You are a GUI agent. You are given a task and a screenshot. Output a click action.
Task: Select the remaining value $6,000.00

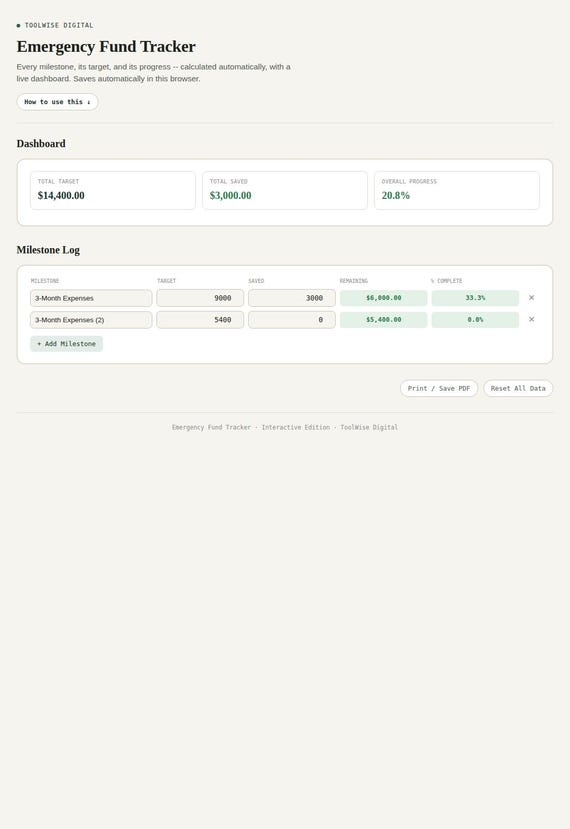pos(383,298)
